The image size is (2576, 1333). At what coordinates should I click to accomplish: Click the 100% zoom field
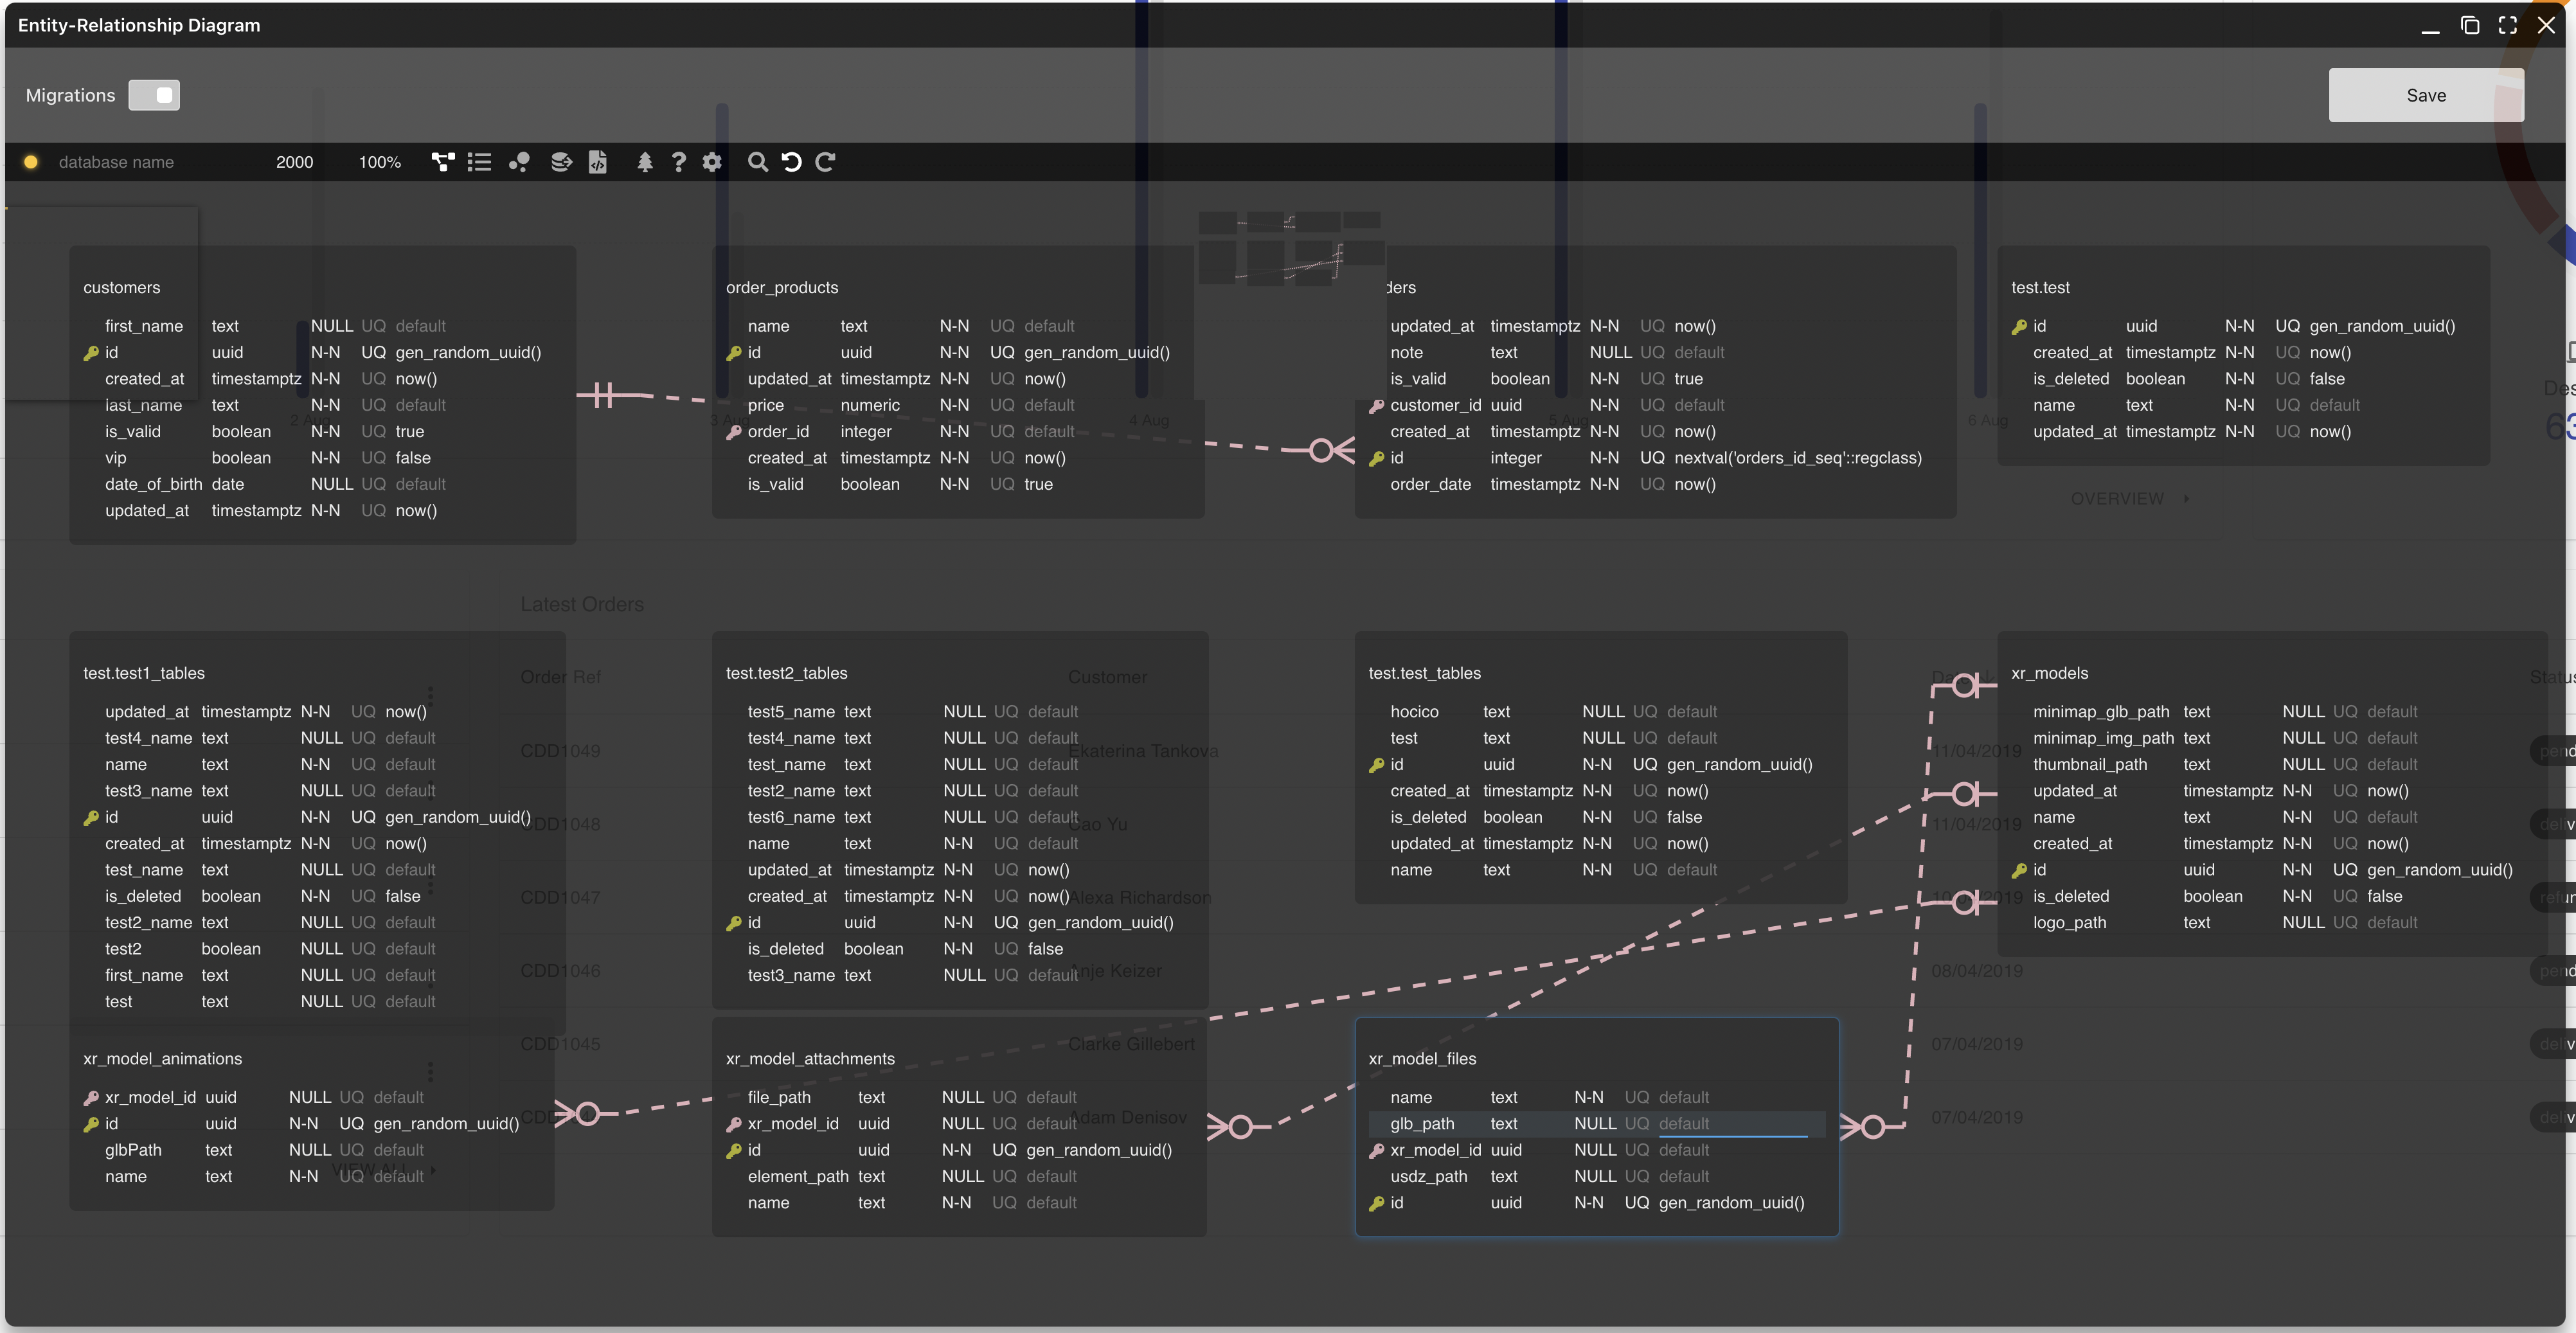(x=380, y=162)
